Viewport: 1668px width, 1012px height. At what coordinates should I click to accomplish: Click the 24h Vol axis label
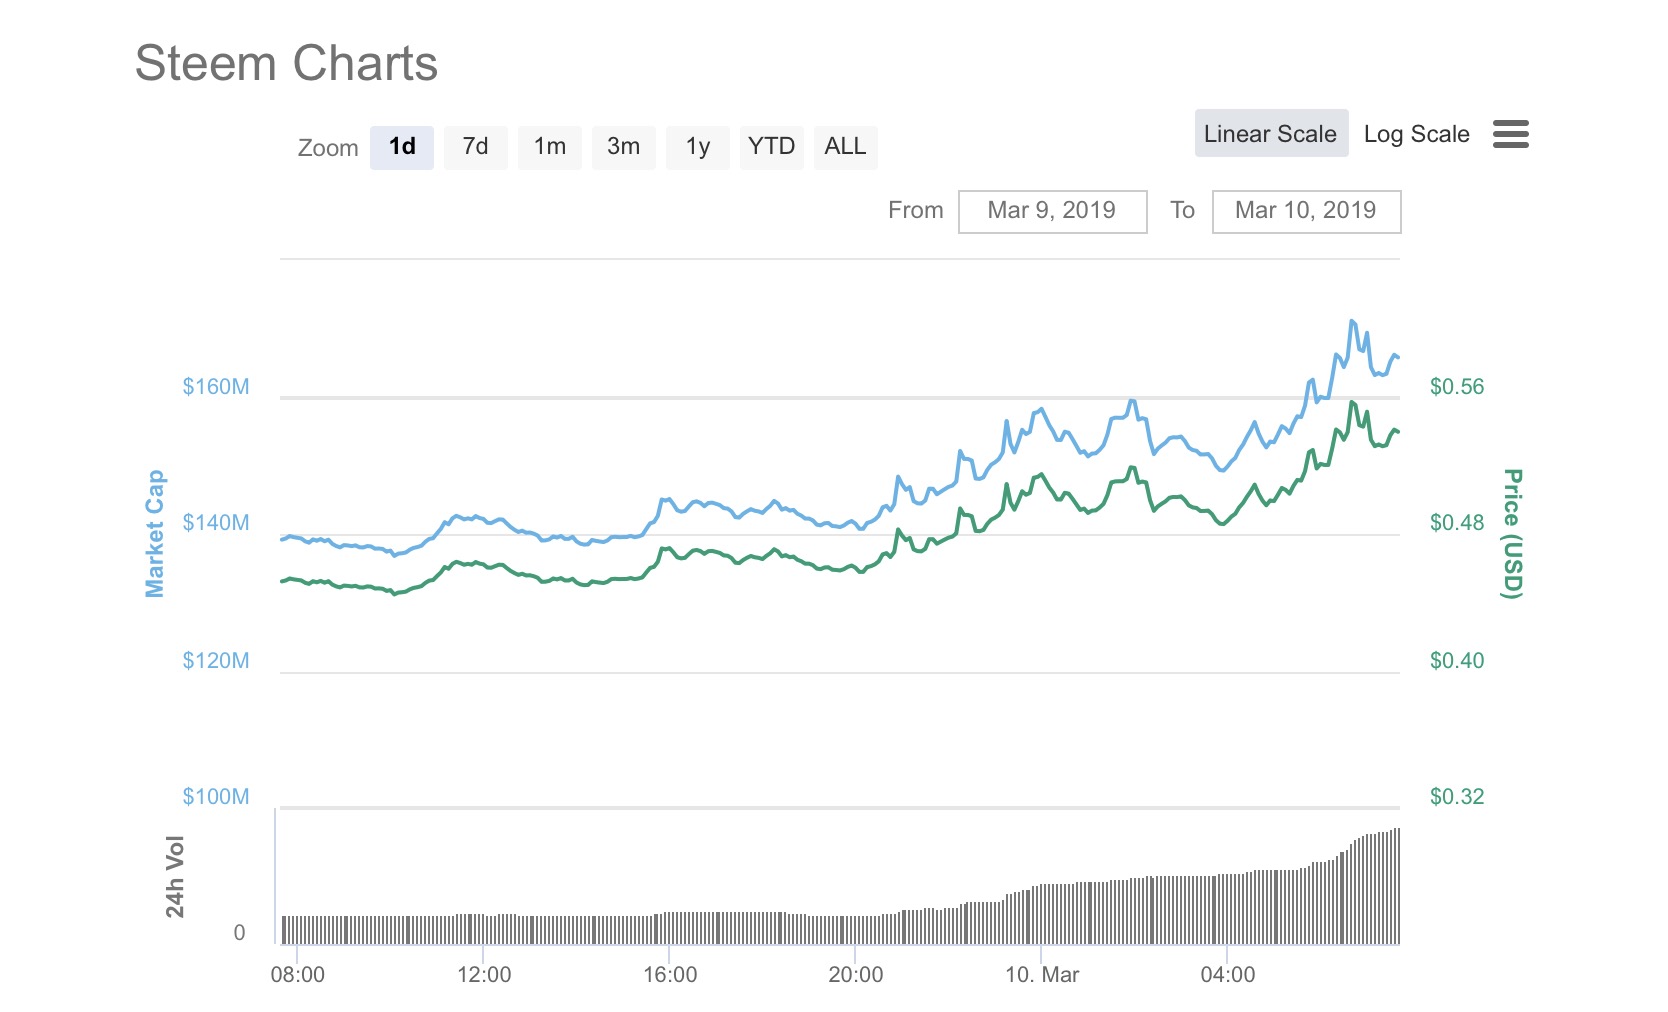(175, 876)
